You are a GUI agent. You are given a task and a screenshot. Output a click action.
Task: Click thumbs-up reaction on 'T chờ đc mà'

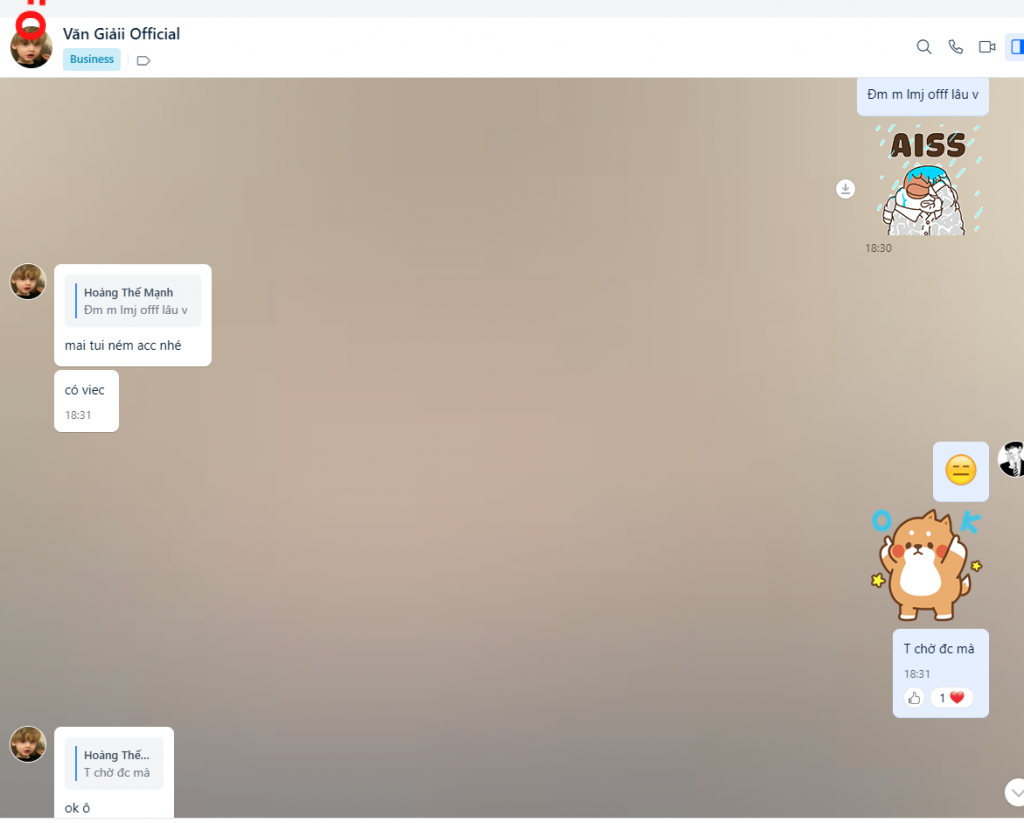click(x=913, y=698)
